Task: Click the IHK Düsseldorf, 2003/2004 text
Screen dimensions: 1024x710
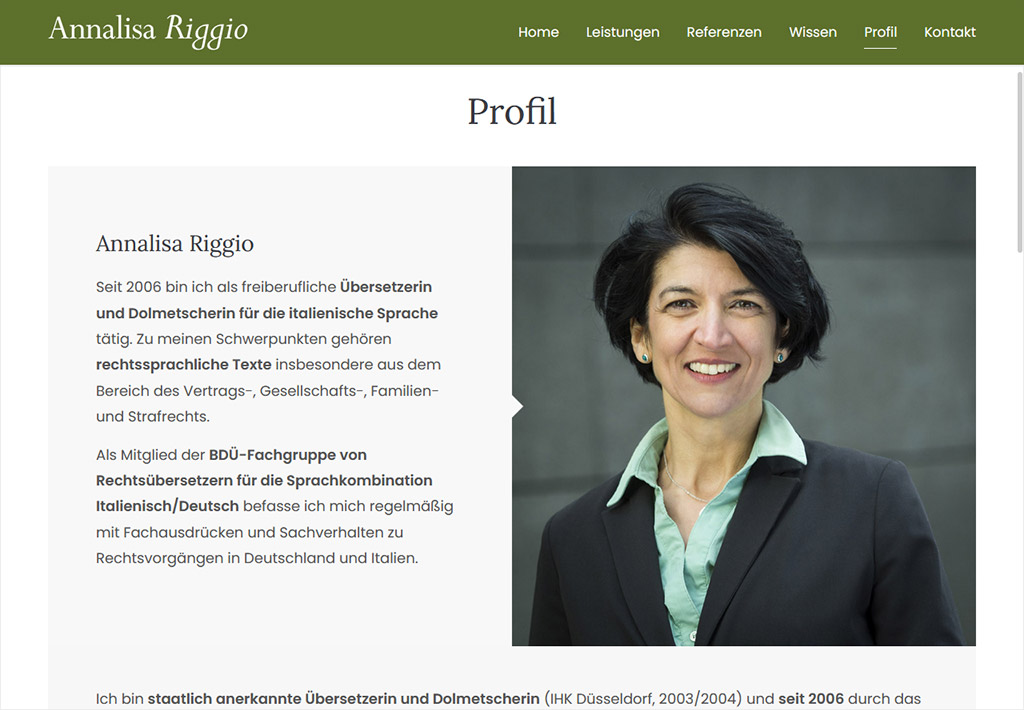Action: (643, 698)
